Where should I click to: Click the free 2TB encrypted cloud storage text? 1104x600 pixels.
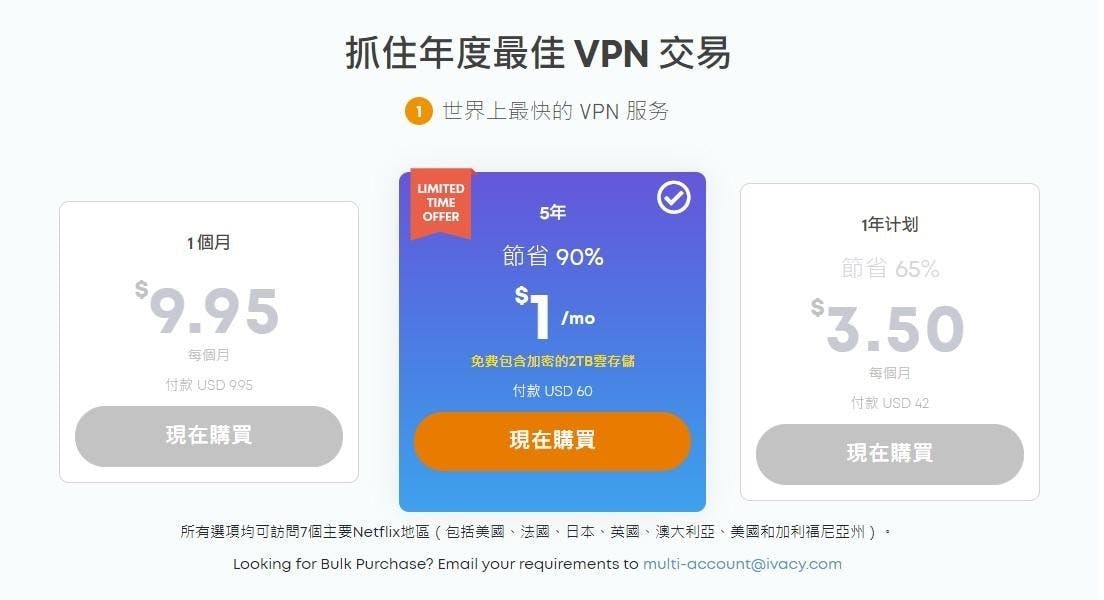pos(553,361)
